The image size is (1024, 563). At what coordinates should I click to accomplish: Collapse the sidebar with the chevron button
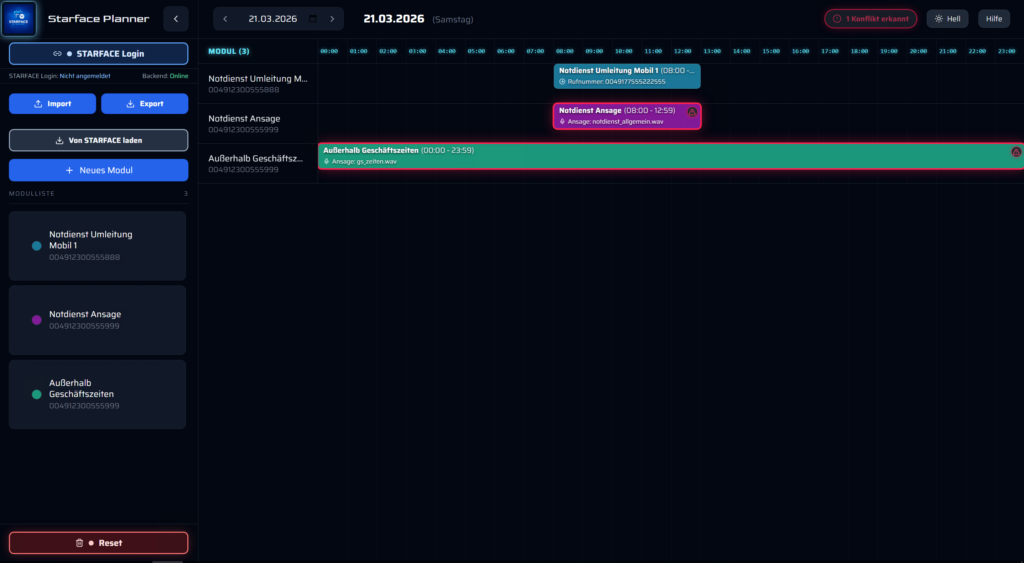pyautogui.click(x=175, y=18)
